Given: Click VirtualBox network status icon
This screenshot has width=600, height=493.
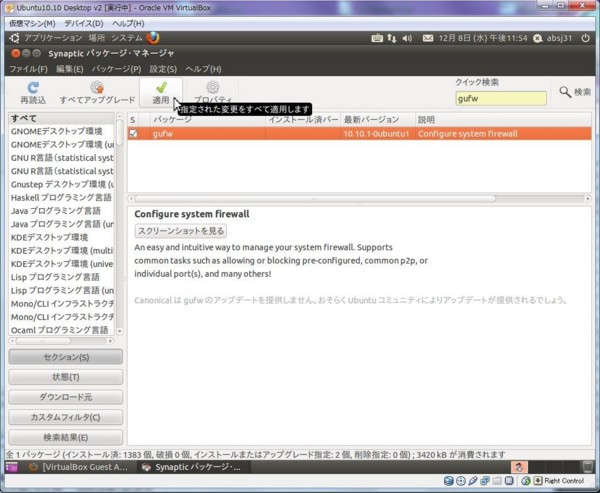Looking at the screenshot, I should click(x=485, y=481).
